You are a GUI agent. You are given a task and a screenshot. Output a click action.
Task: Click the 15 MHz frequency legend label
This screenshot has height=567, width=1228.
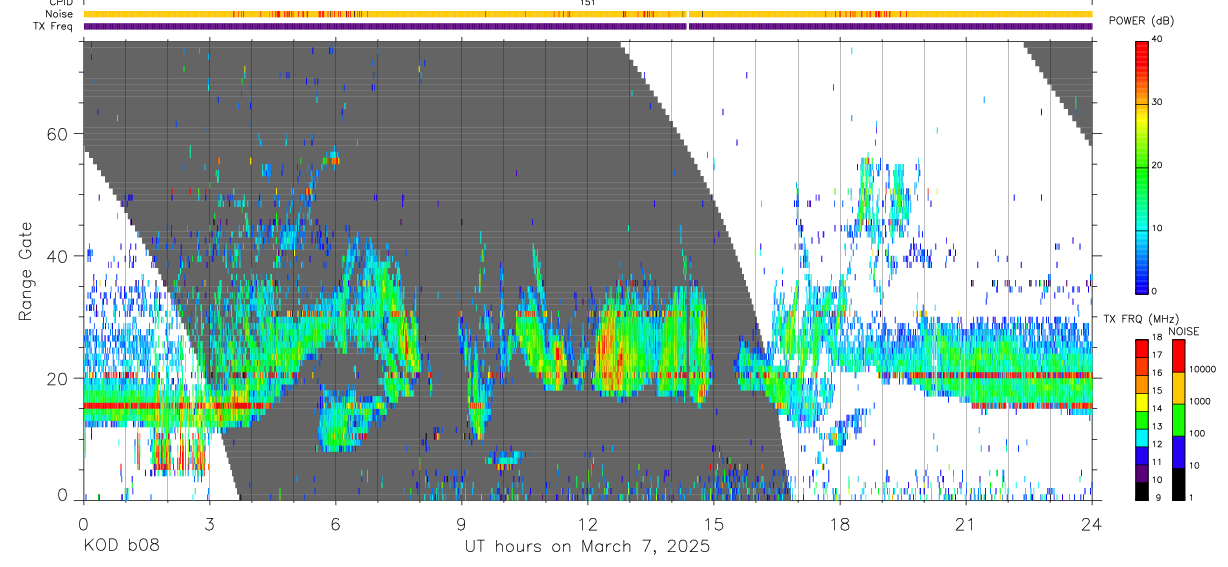point(1157,390)
